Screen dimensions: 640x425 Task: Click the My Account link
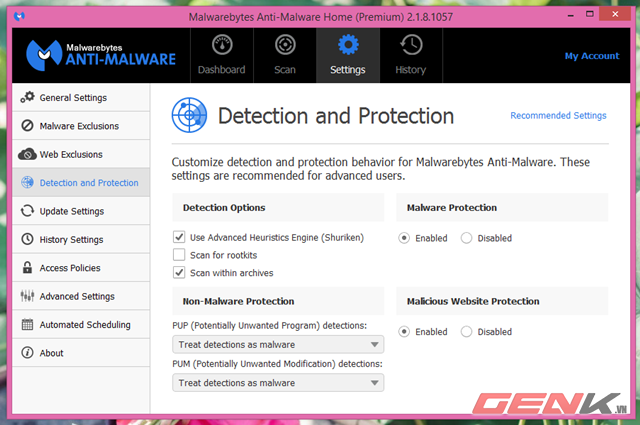[592, 56]
